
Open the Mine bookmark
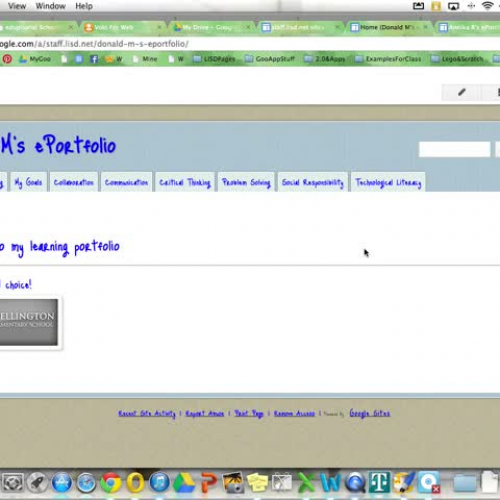145,59
